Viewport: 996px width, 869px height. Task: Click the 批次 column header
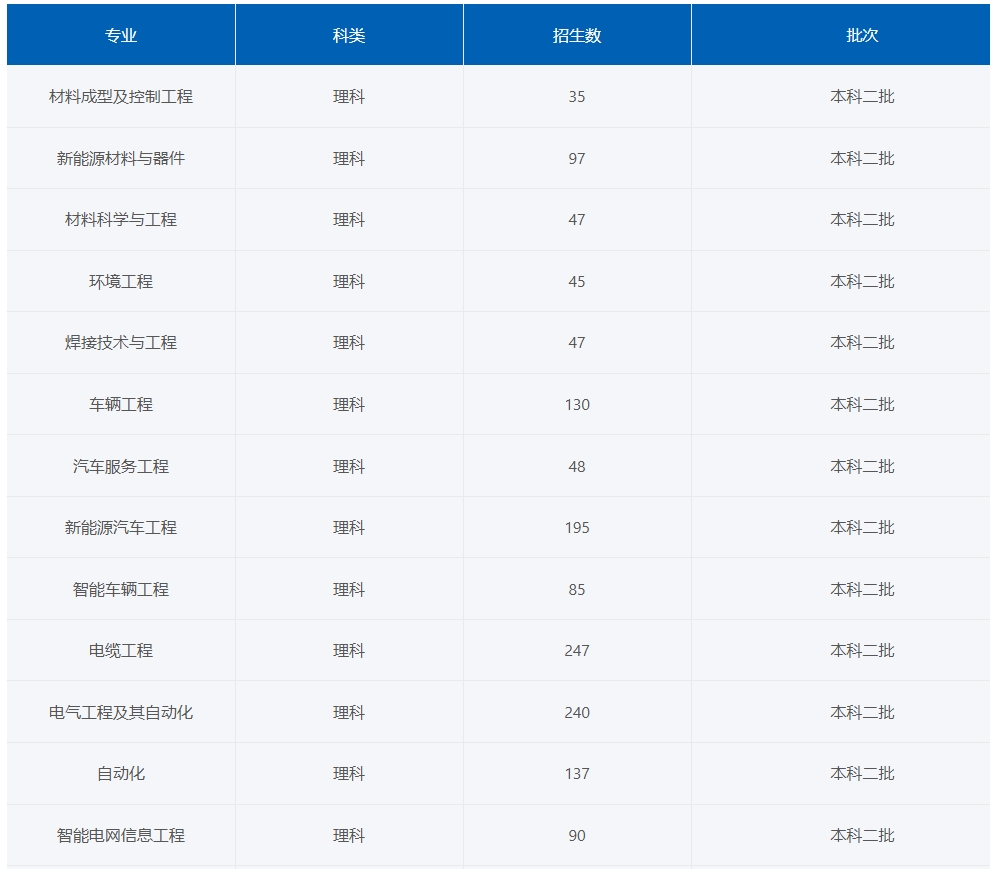point(862,35)
